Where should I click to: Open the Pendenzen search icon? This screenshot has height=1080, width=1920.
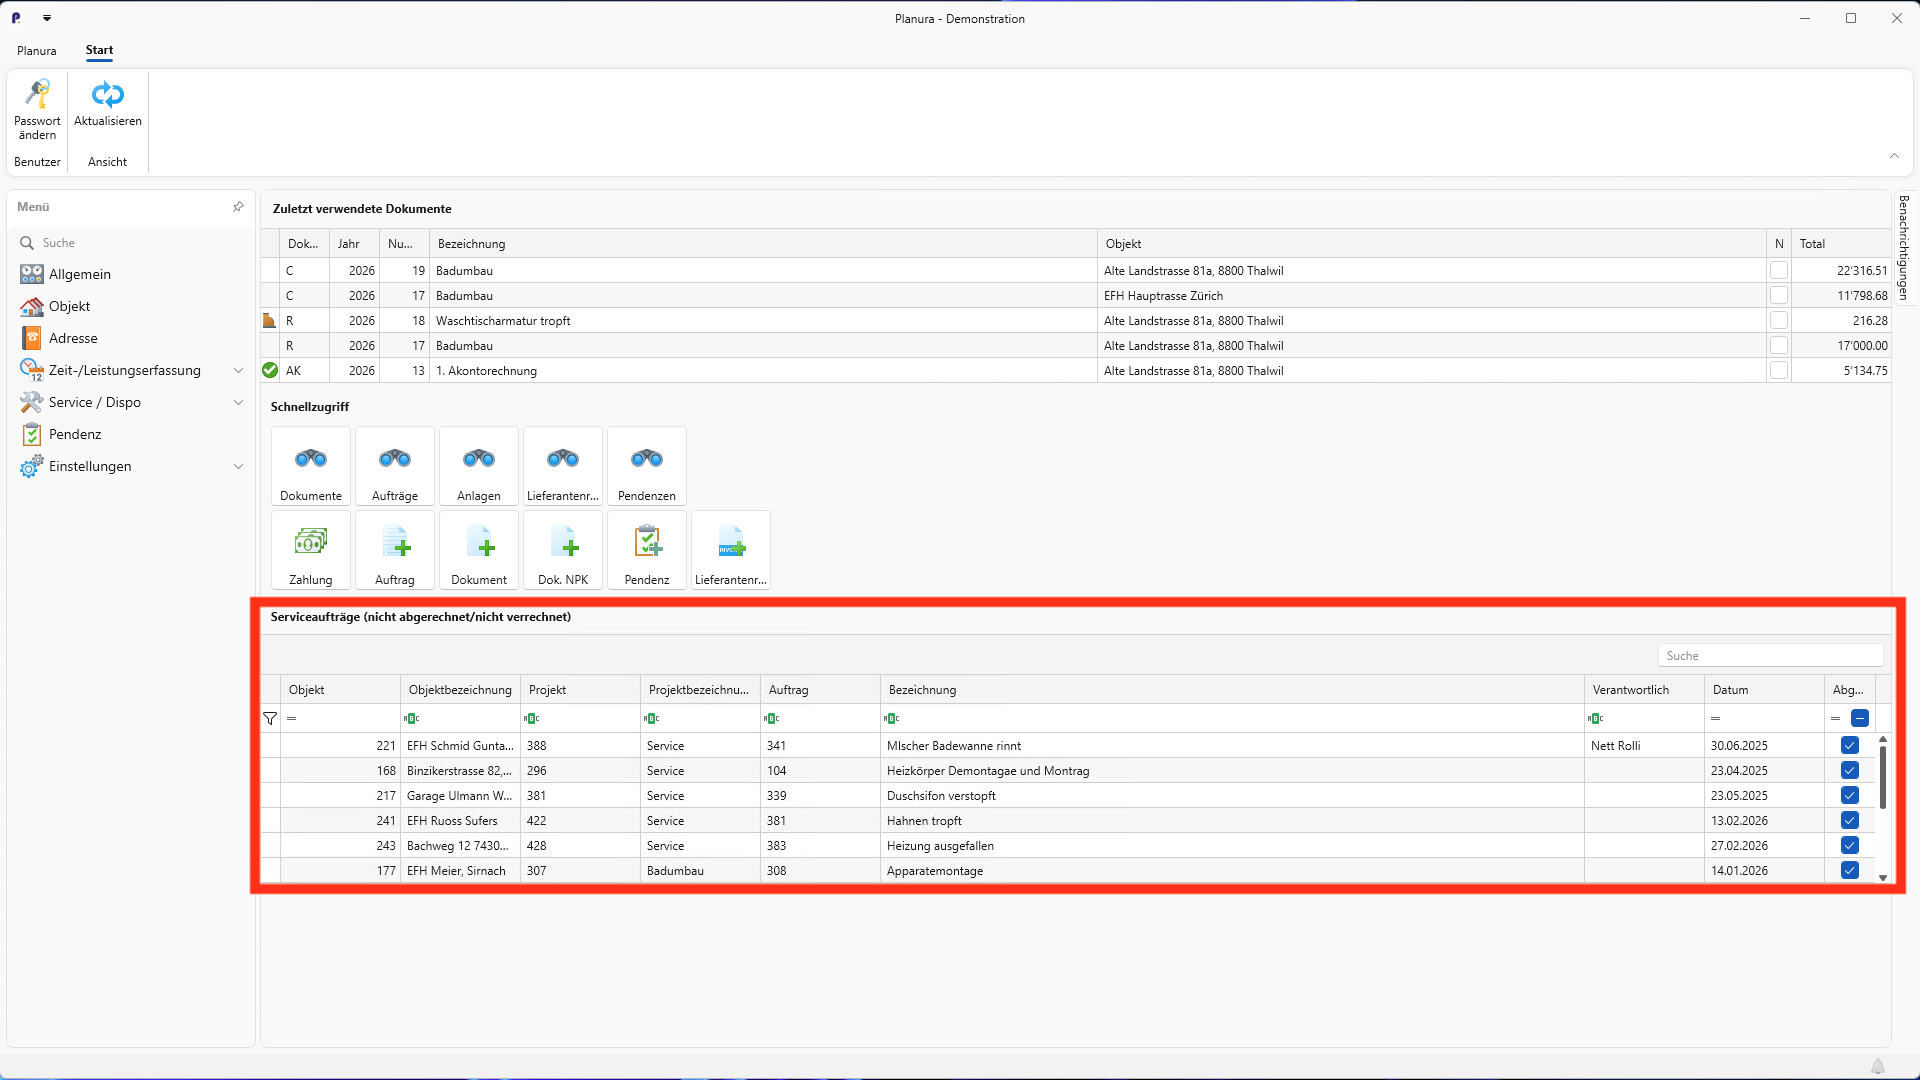(646, 466)
